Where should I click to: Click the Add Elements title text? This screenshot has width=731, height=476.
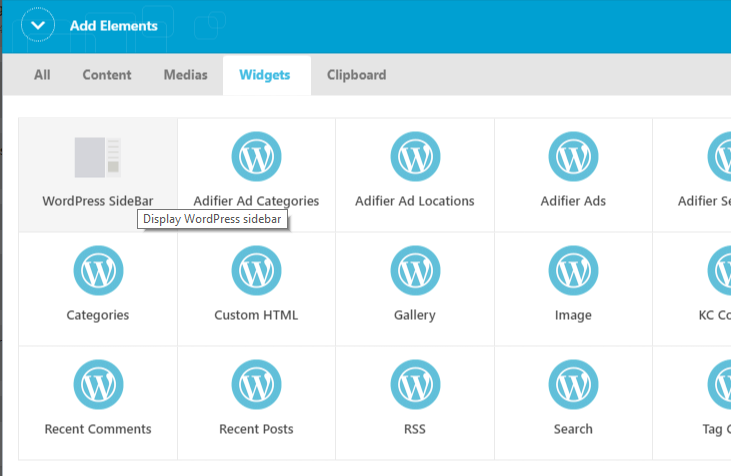[x=114, y=26]
